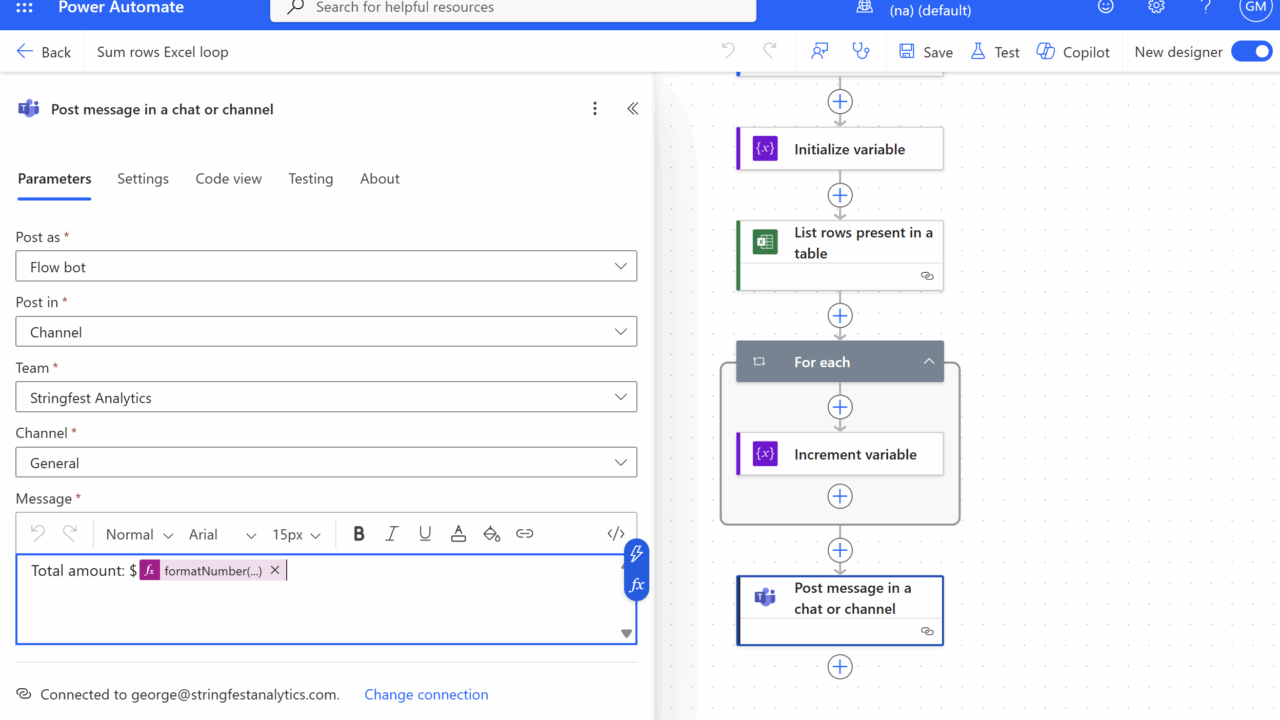This screenshot has height=720, width=1280.
Task: Select the Post message canvas card
Action: pyautogui.click(x=840, y=610)
